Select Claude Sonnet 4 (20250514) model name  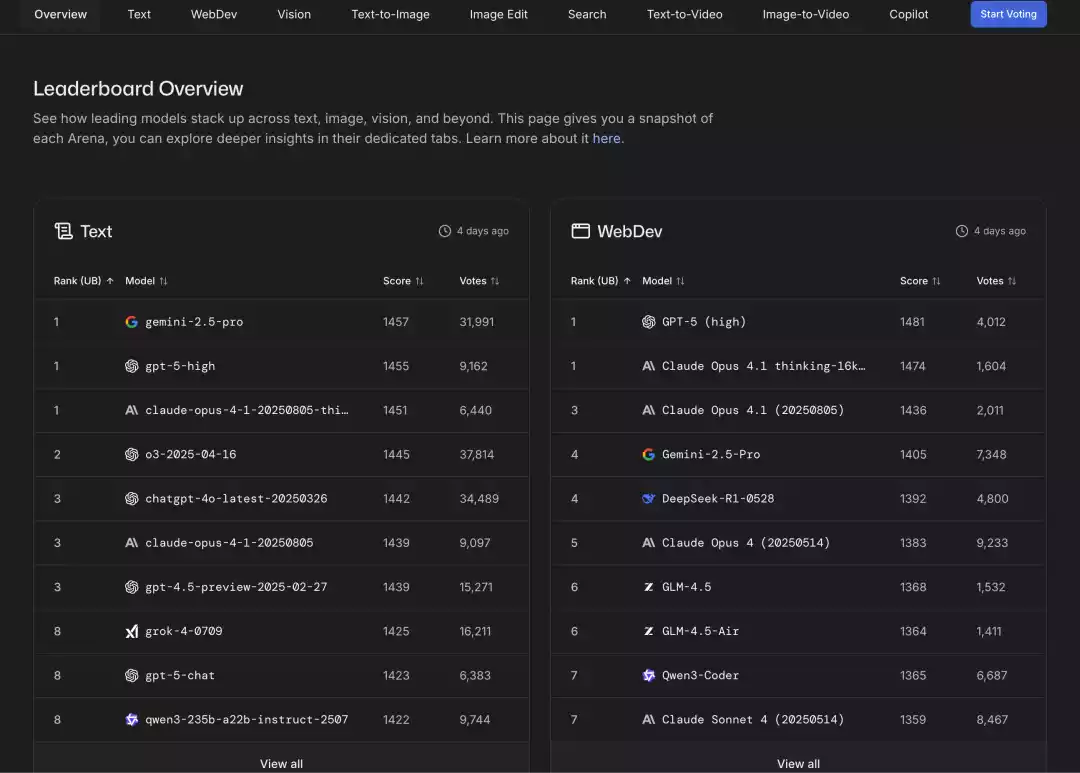tap(753, 719)
